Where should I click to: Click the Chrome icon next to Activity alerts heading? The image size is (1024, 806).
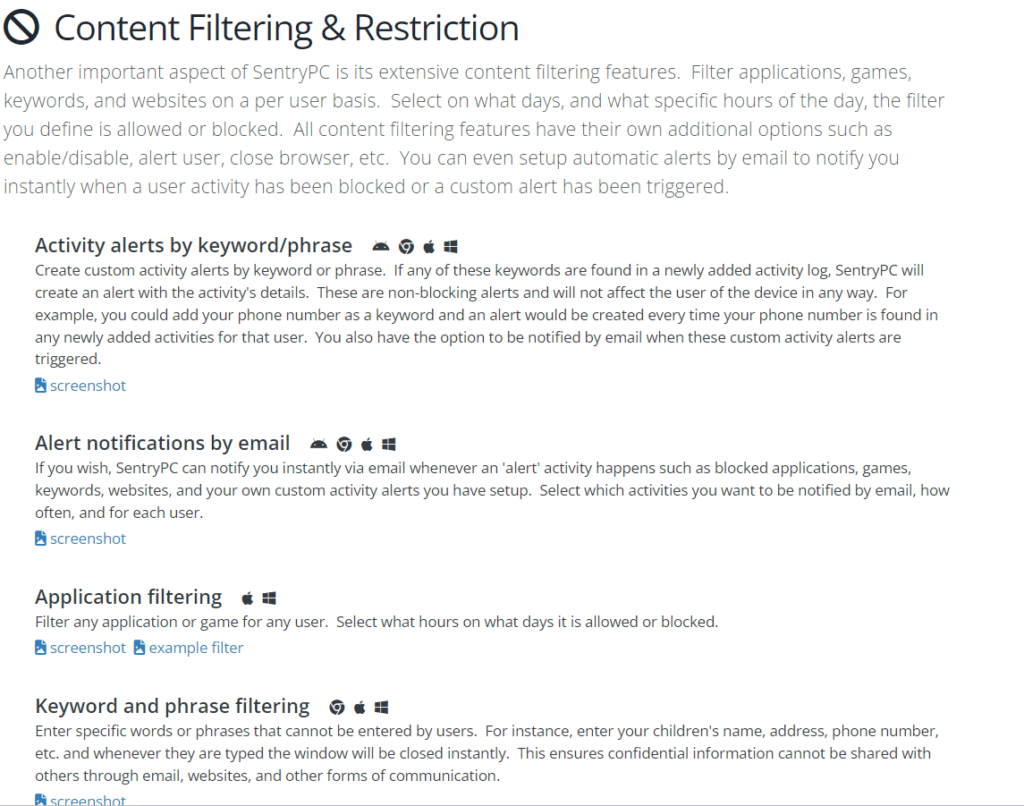406,247
